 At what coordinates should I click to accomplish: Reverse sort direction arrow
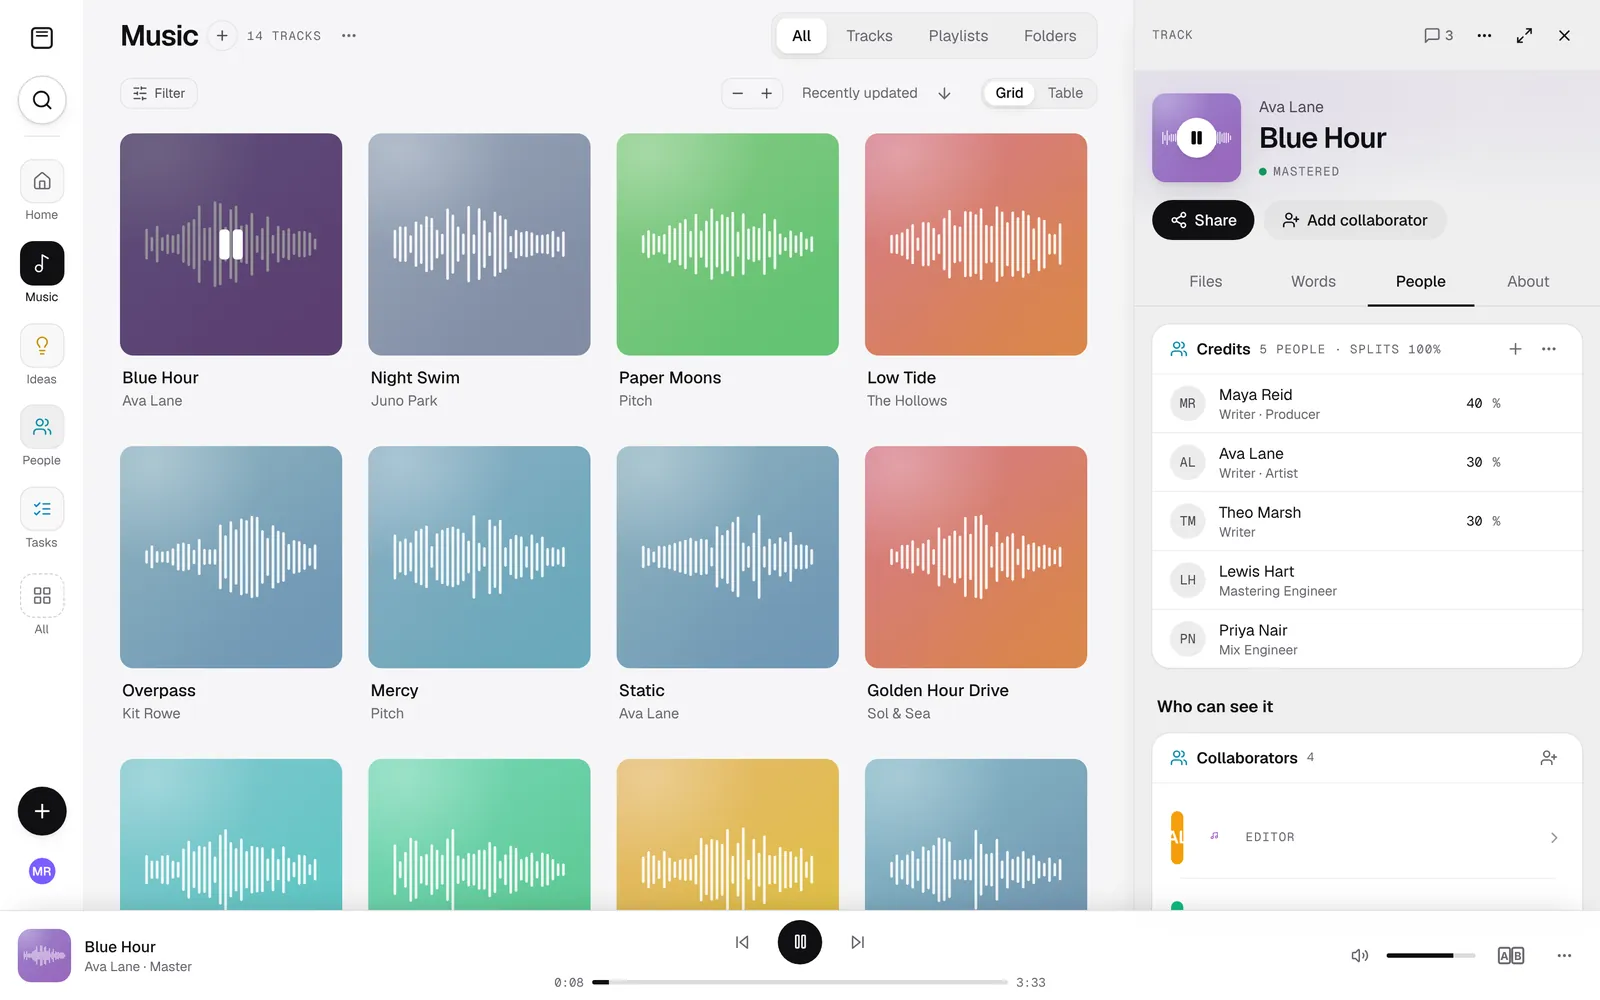point(944,93)
